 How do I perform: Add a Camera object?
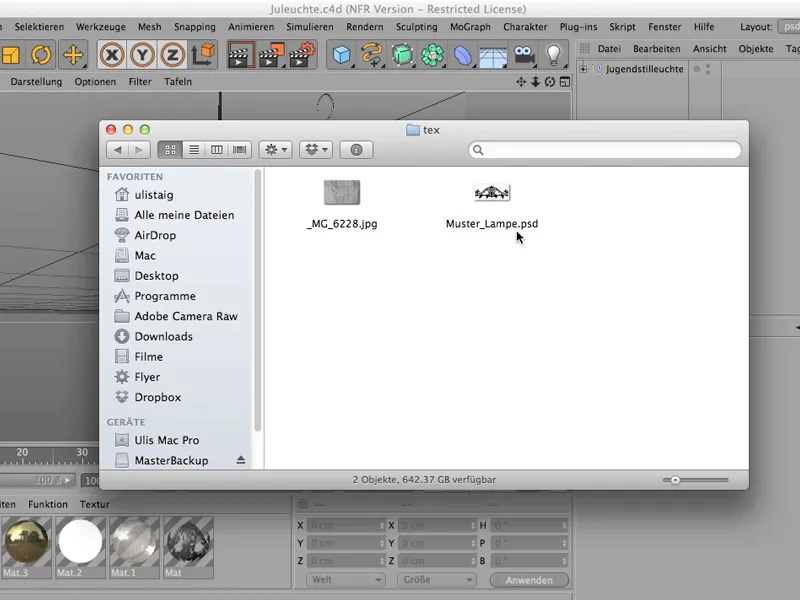tap(524, 55)
